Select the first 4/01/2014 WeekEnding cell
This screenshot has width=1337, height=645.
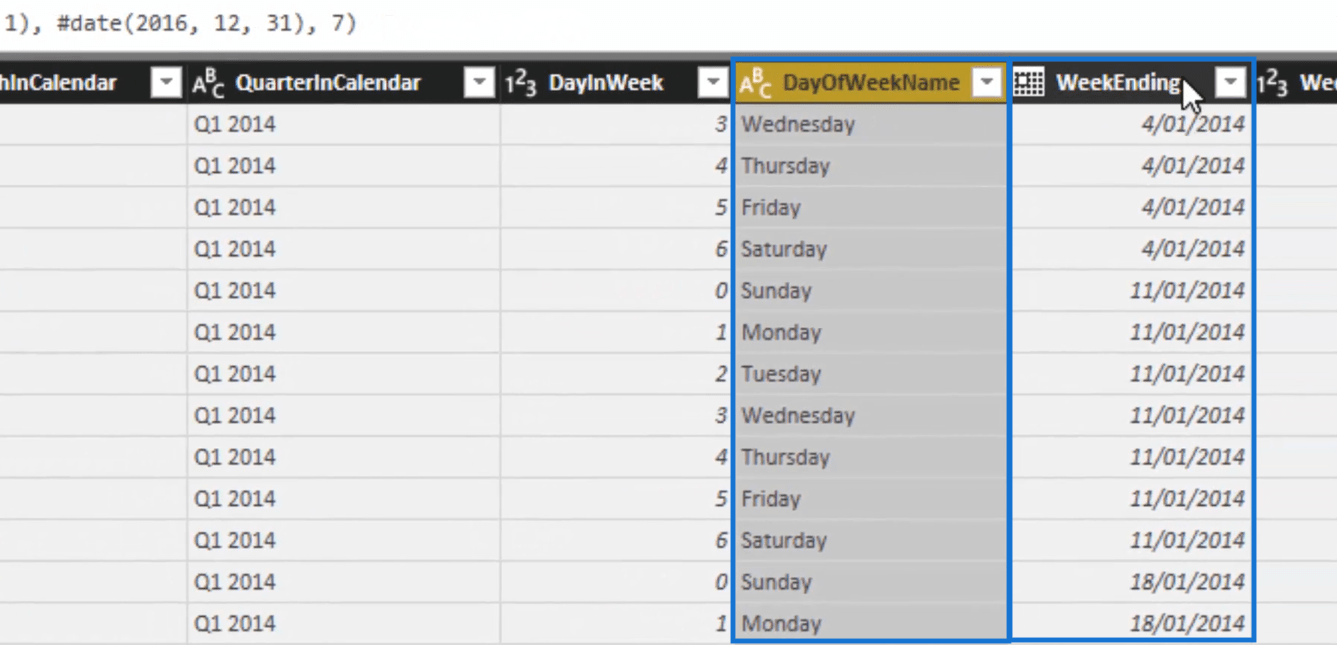[x=1132, y=125]
